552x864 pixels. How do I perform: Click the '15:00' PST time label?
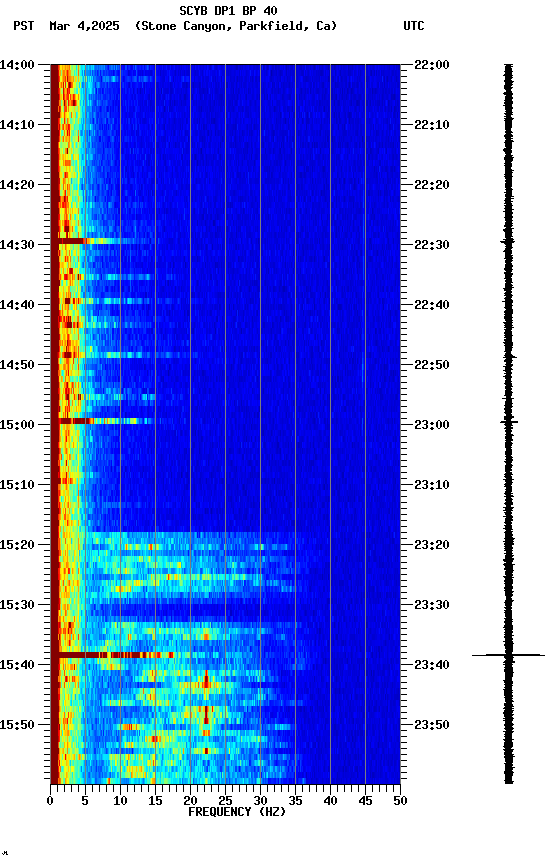coord(17,425)
